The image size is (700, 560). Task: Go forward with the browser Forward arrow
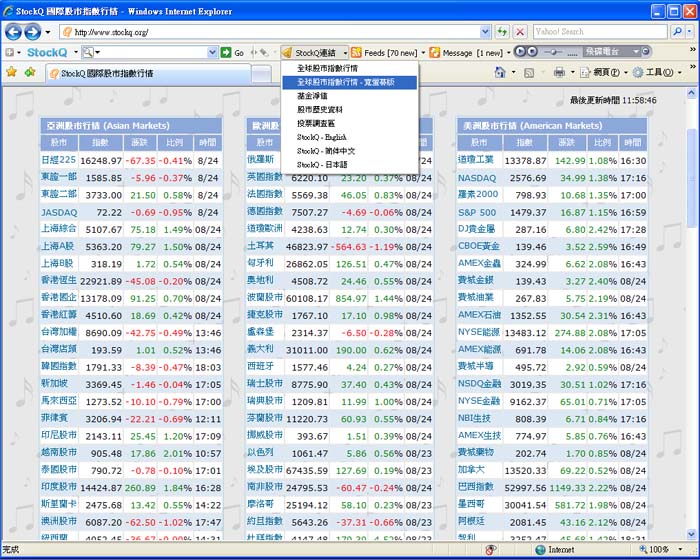[32, 32]
